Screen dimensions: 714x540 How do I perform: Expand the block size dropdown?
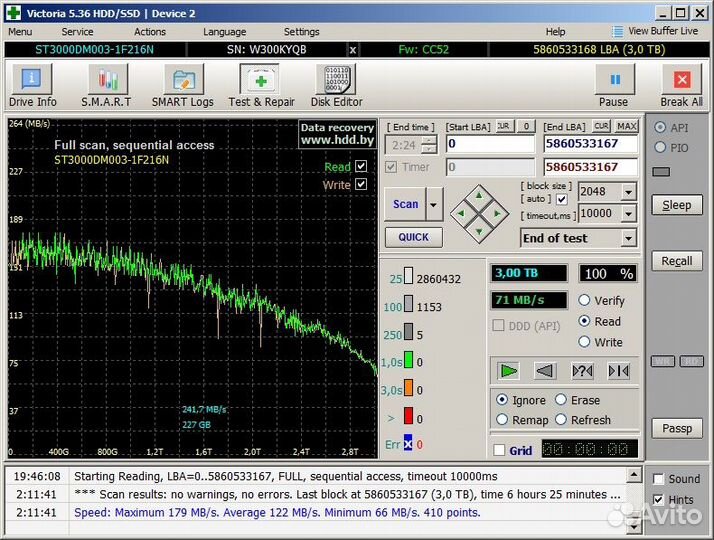pos(628,192)
